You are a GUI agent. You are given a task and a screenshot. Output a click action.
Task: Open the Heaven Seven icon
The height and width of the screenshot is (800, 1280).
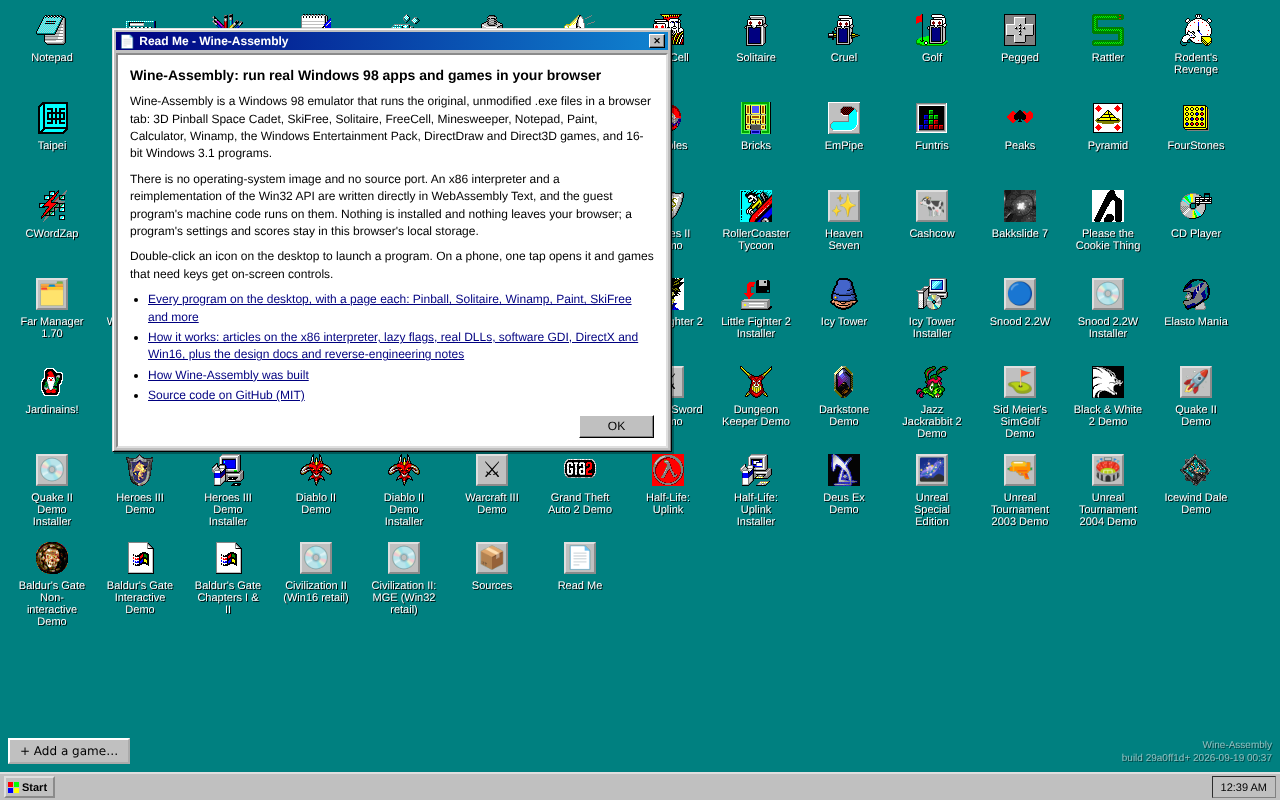click(844, 206)
